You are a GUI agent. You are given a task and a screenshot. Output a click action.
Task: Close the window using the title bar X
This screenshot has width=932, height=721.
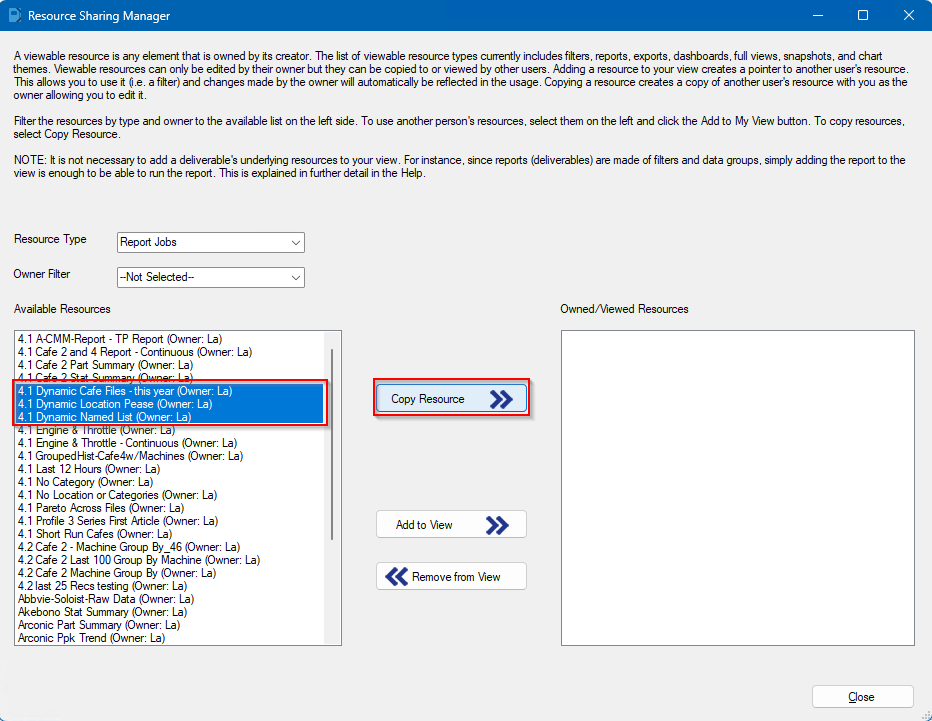coord(908,15)
